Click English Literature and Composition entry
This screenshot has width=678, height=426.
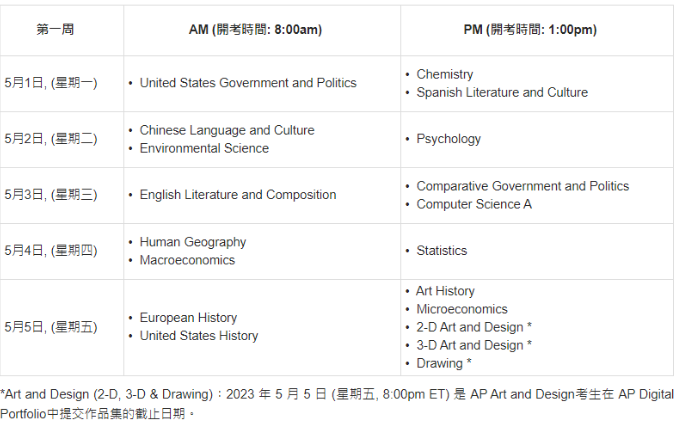pos(237,195)
